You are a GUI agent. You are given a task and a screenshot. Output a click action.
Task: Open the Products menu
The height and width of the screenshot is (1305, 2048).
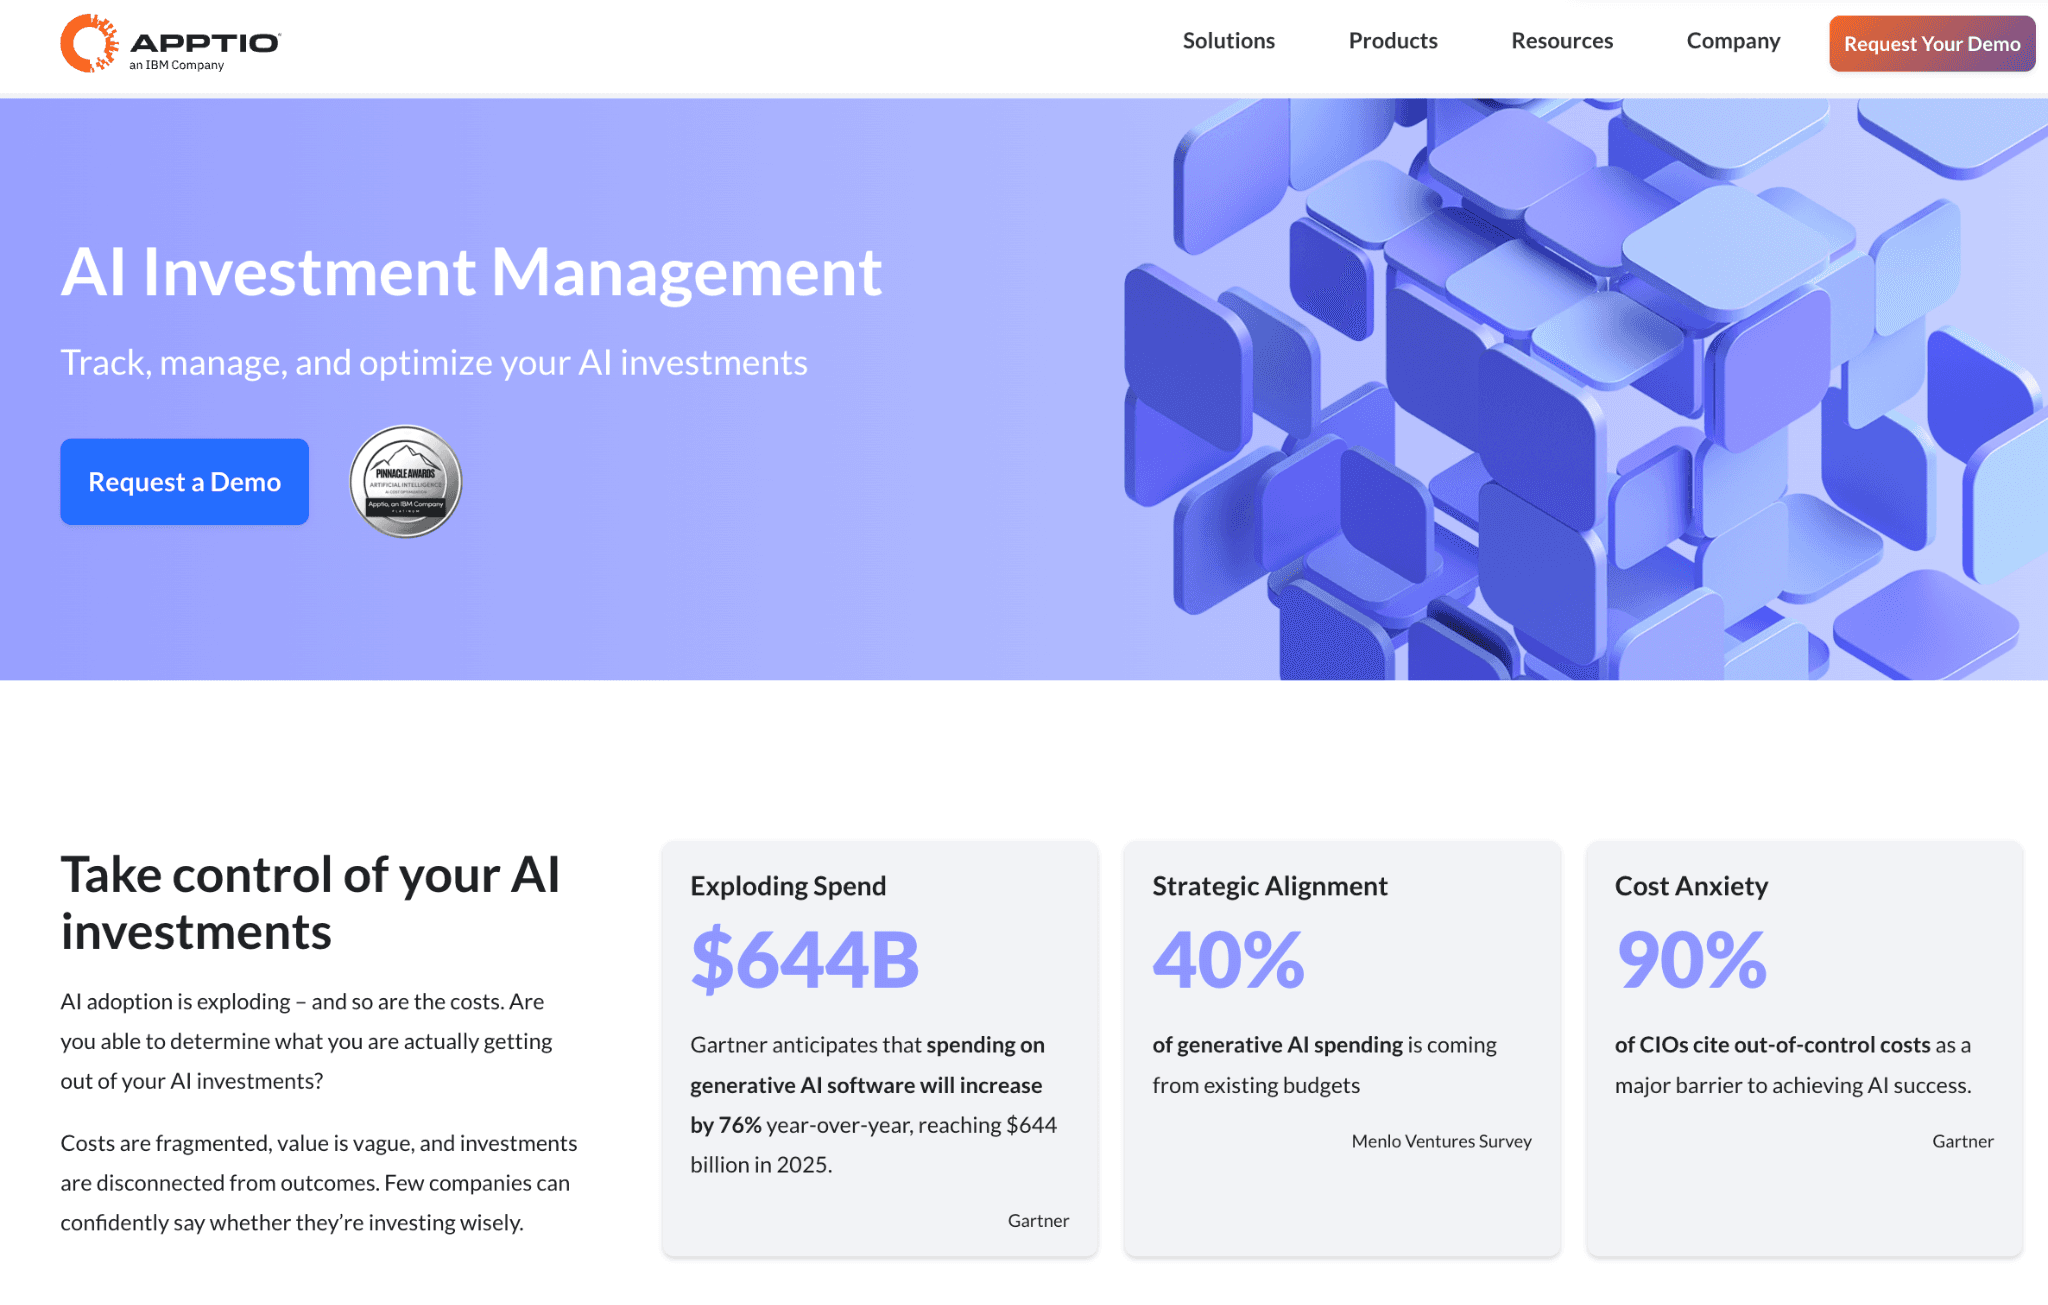pyautogui.click(x=1392, y=41)
